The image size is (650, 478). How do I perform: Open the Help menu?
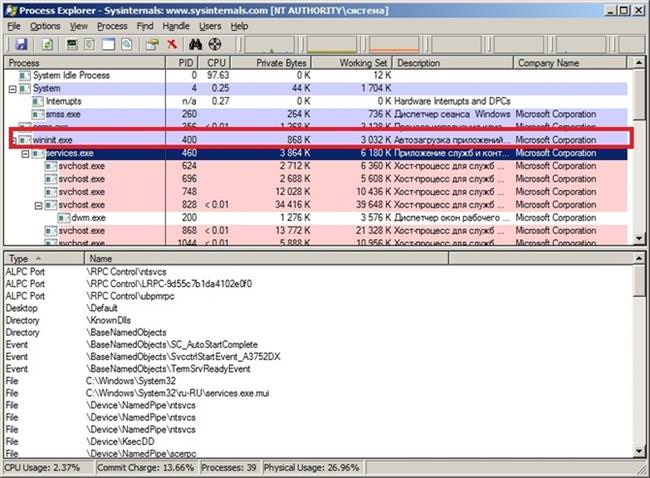point(239,26)
